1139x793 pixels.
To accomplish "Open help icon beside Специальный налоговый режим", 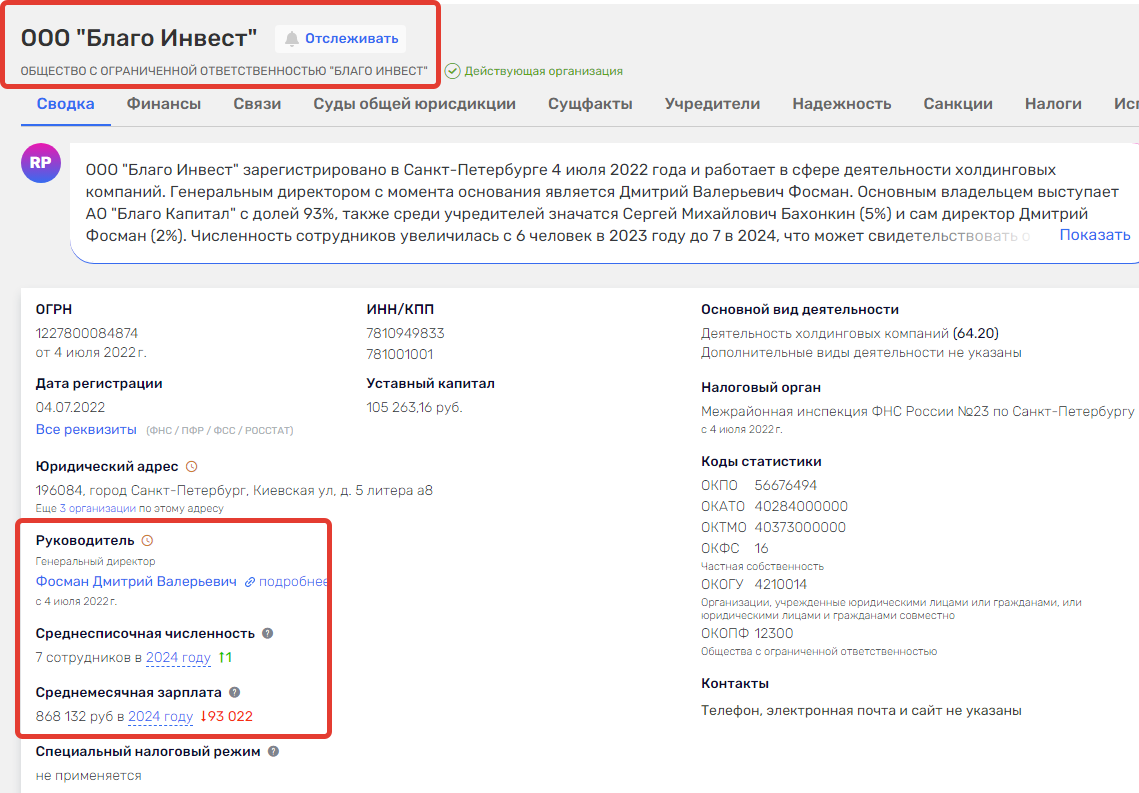I will 273,752.
